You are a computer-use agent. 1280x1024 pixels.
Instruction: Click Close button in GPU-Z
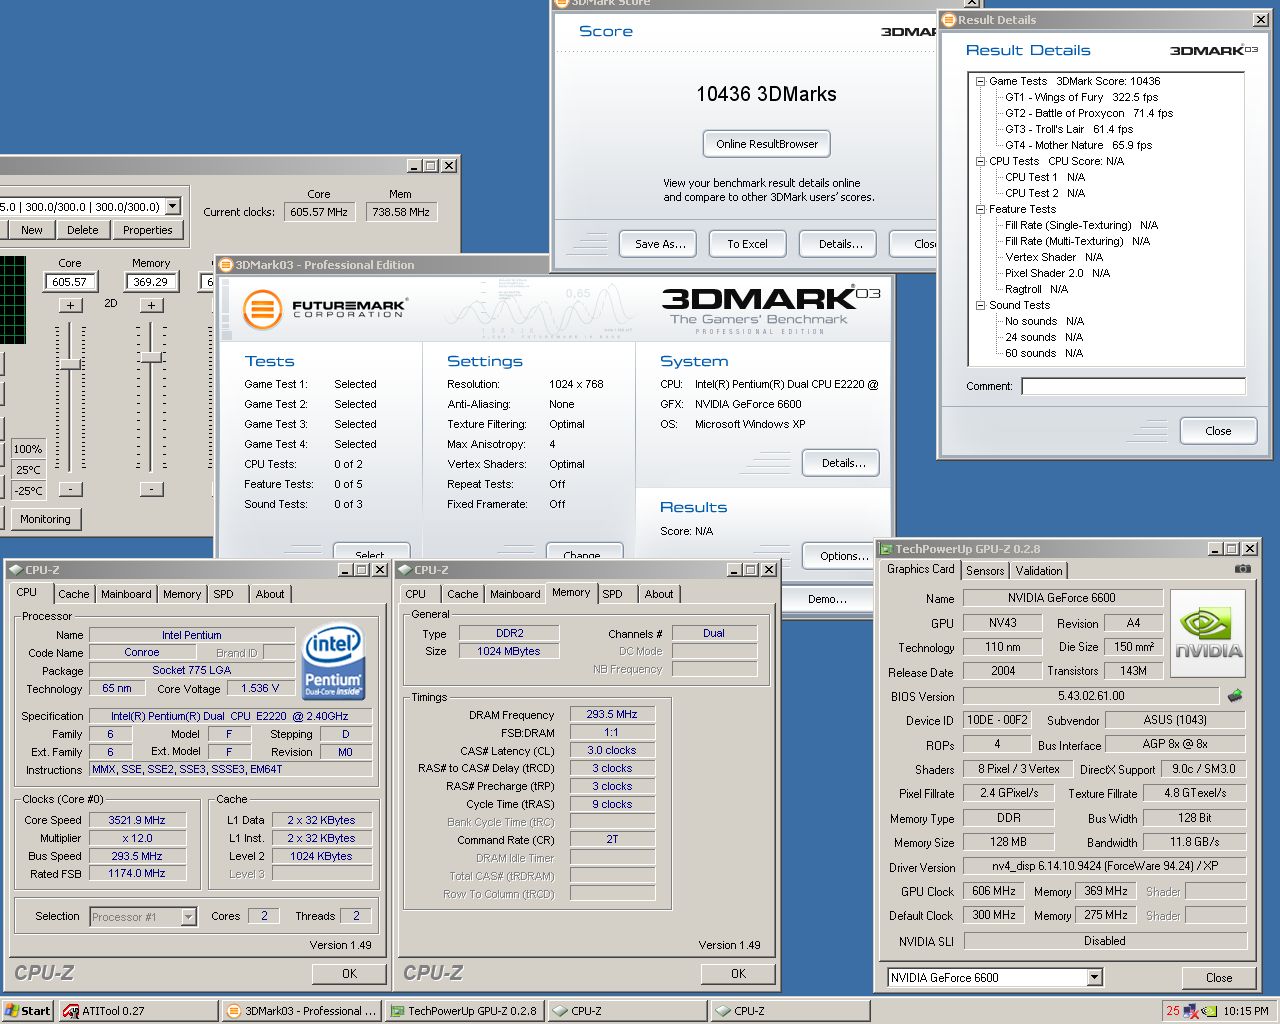pyautogui.click(x=1219, y=977)
